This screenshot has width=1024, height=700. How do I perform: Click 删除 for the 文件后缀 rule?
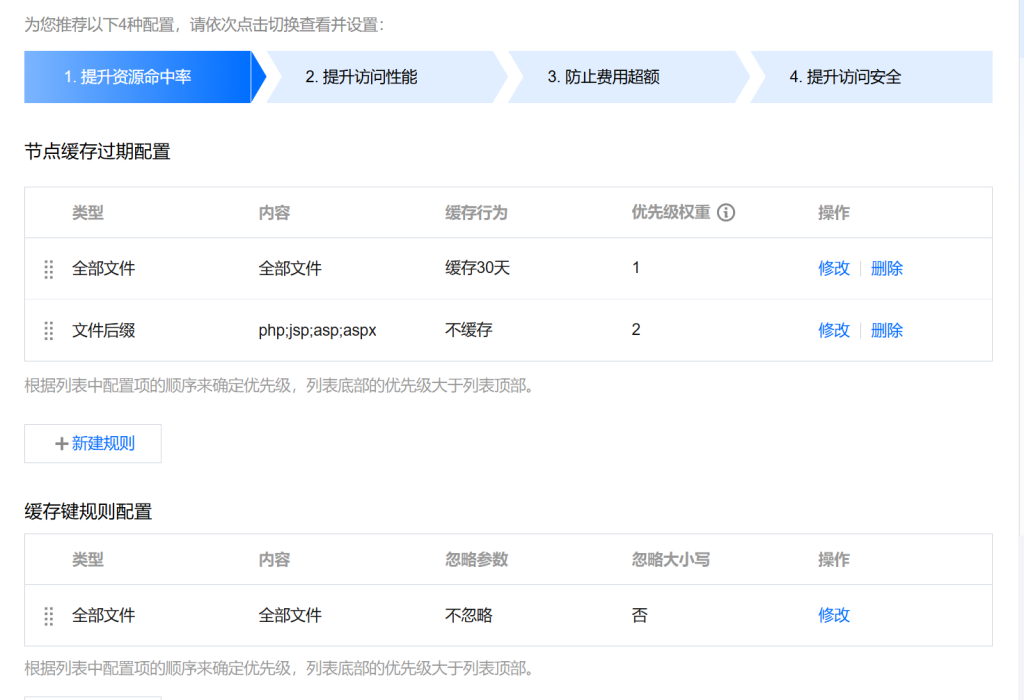coord(887,331)
